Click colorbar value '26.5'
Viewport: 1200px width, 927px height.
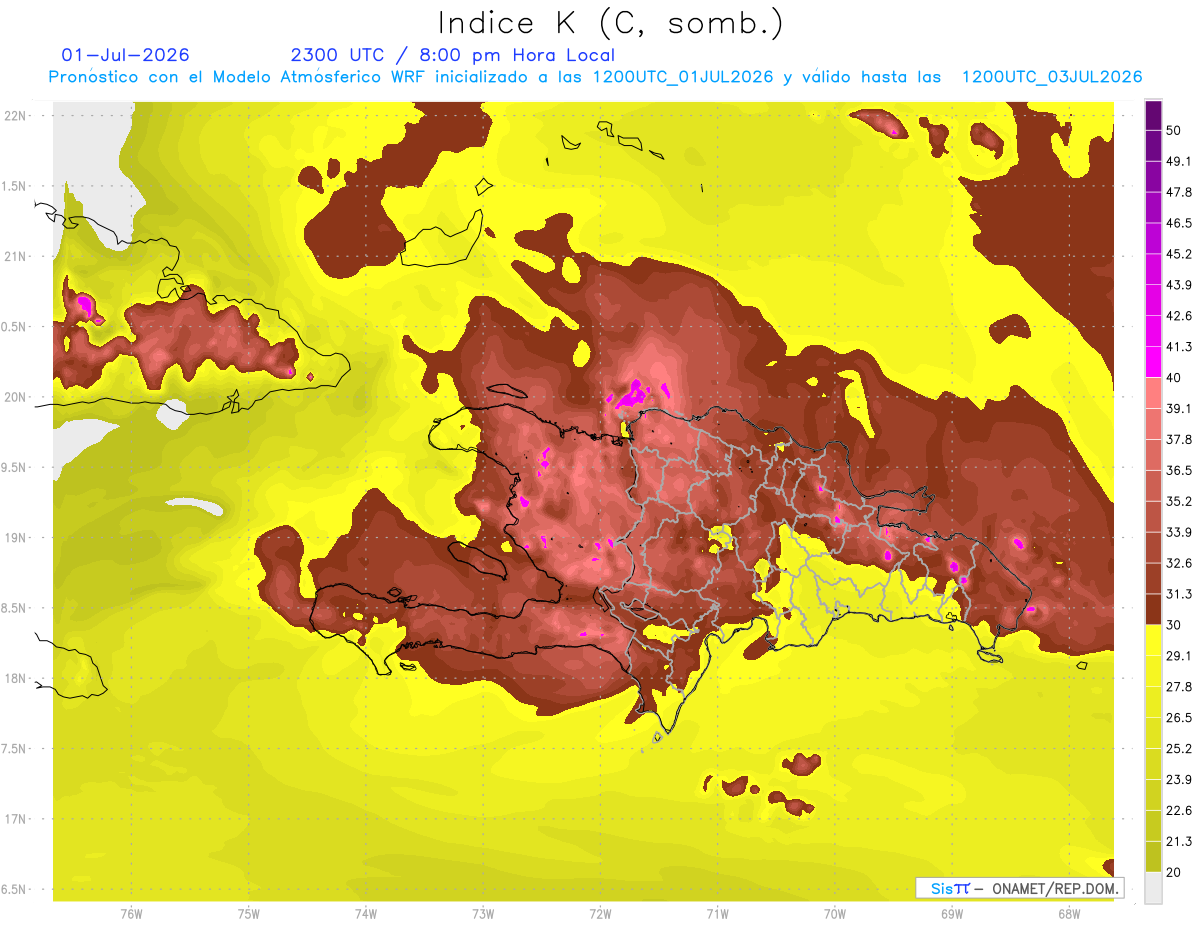[1179, 717]
